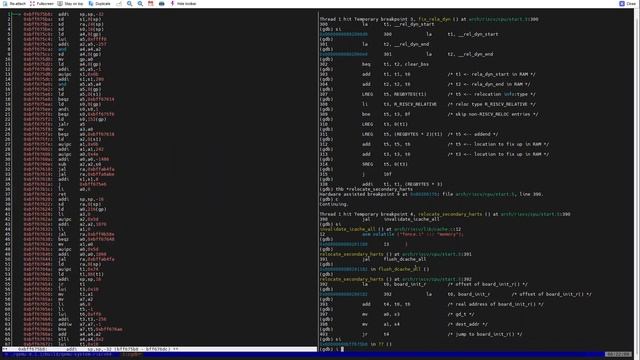Click the 'asm volatile' fence.i source line
Screen dimensions: 640x360
click(392, 234)
